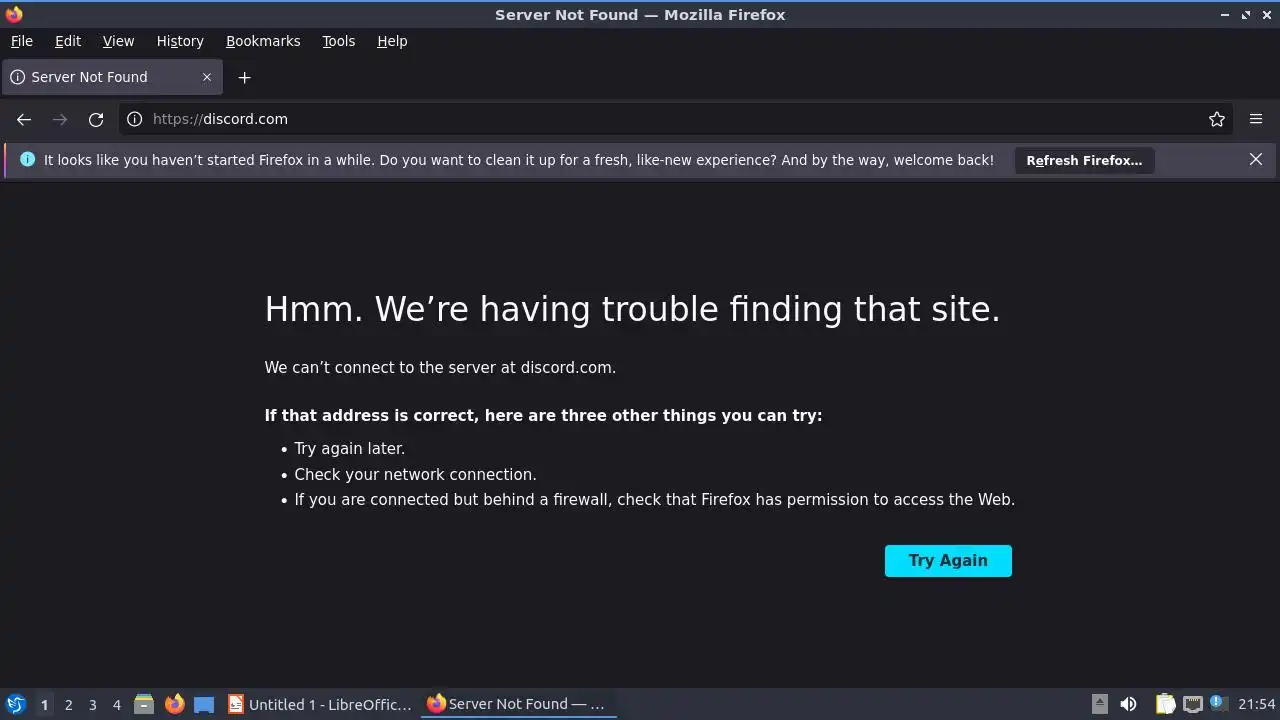
Task: Close the Server Not Found tab
Action: click(207, 77)
